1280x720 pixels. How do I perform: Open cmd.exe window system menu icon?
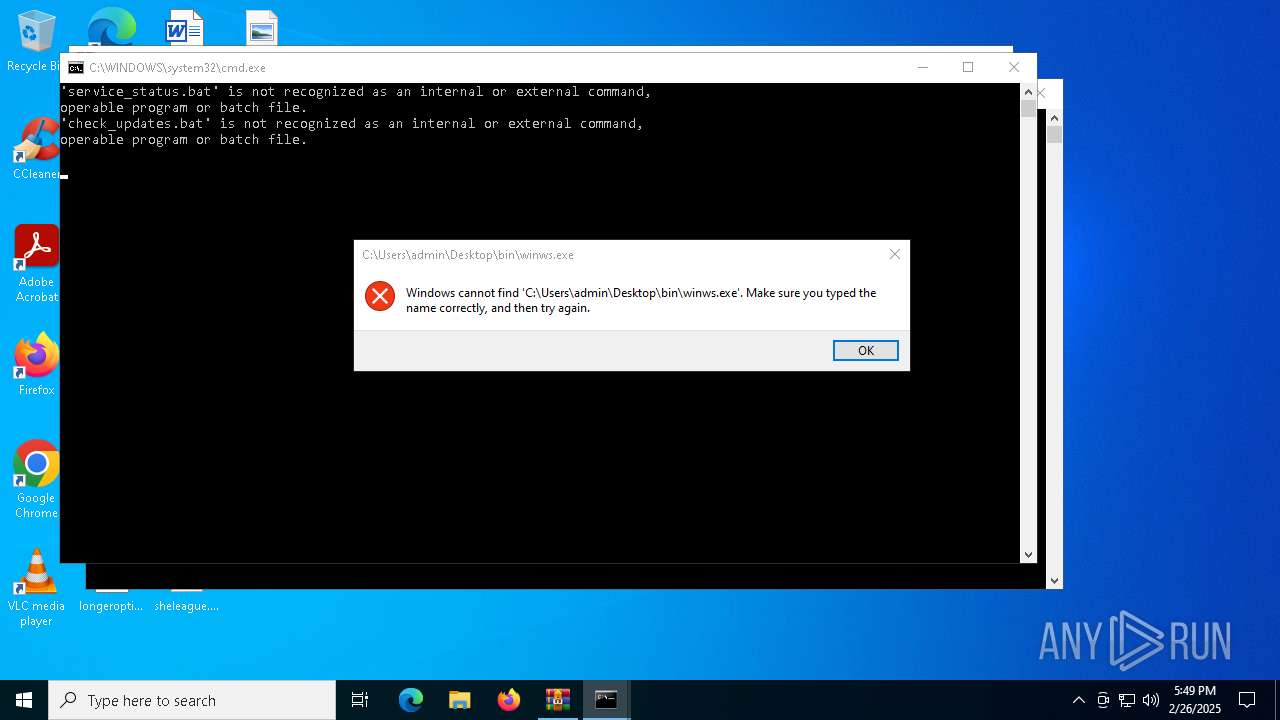75,68
